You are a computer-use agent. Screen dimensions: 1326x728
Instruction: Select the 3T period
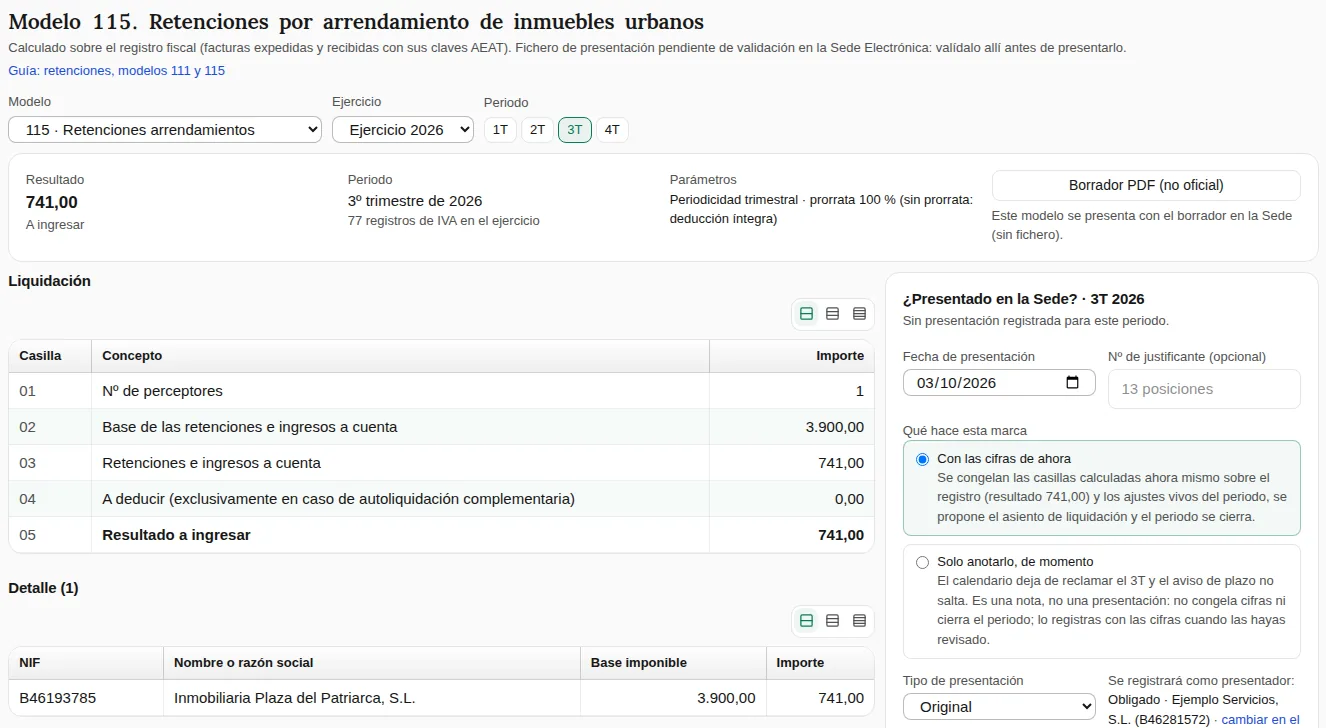pyautogui.click(x=575, y=130)
